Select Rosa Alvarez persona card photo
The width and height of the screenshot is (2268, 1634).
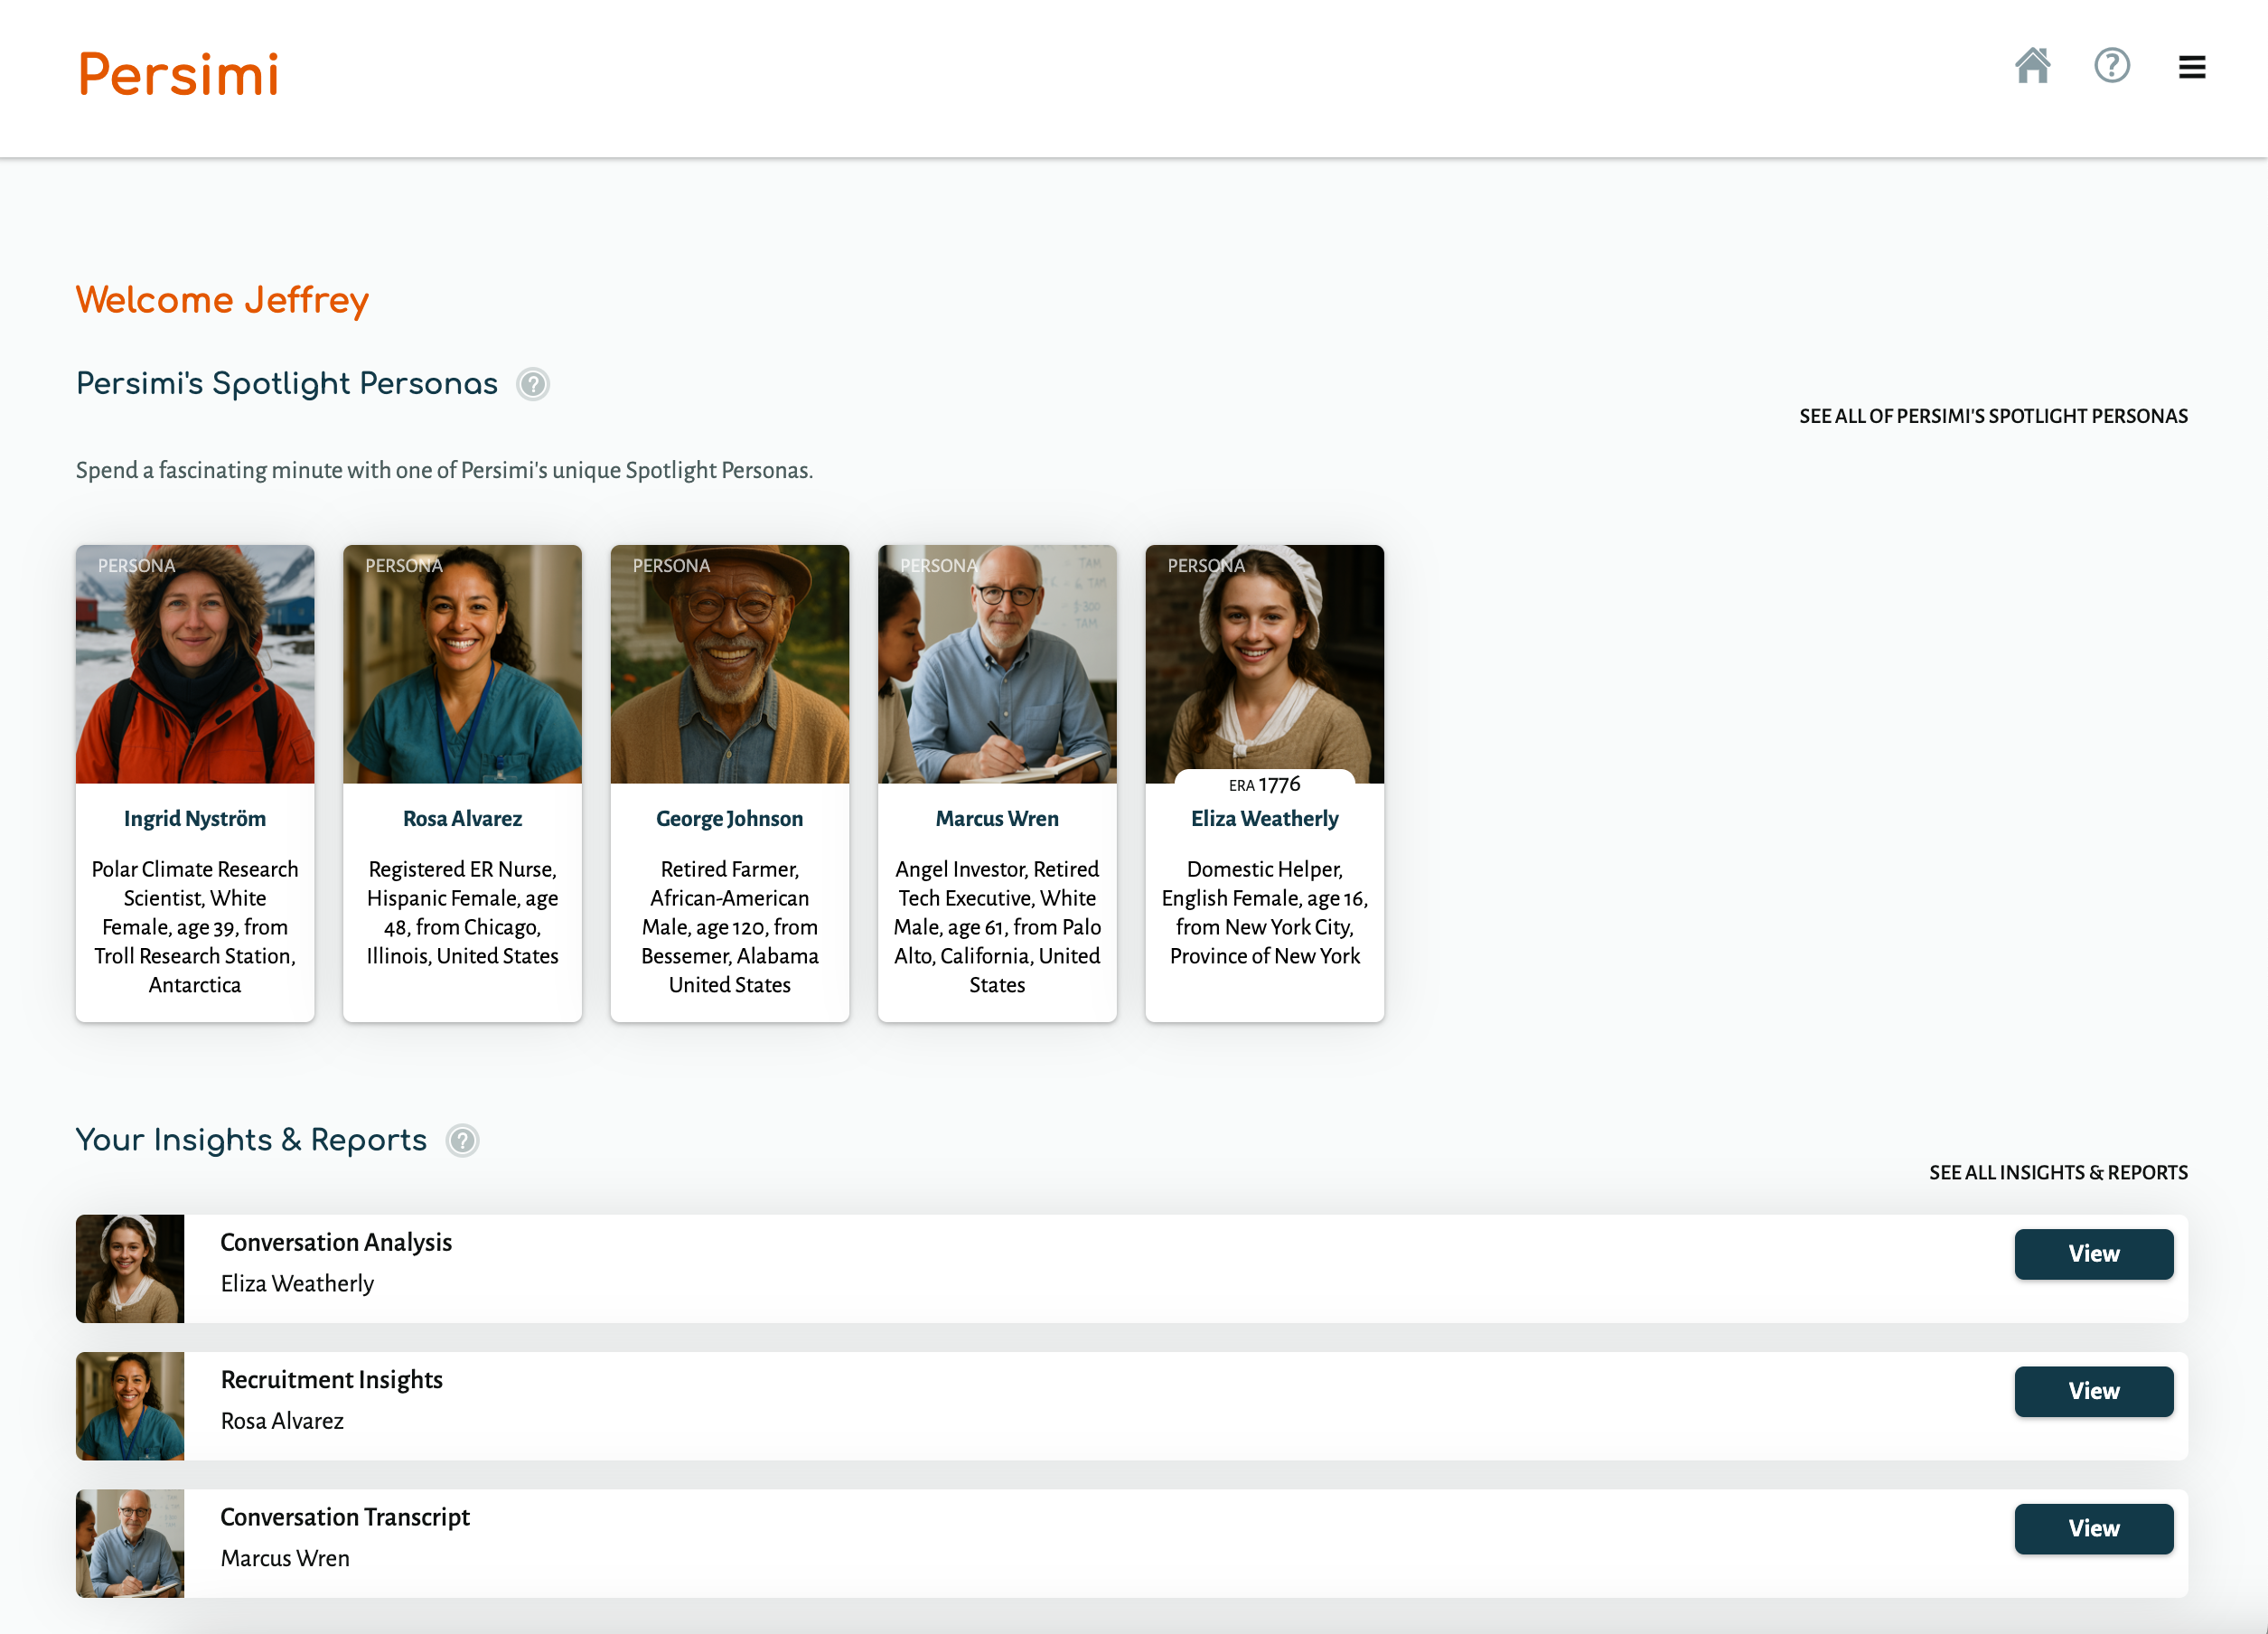[462, 664]
